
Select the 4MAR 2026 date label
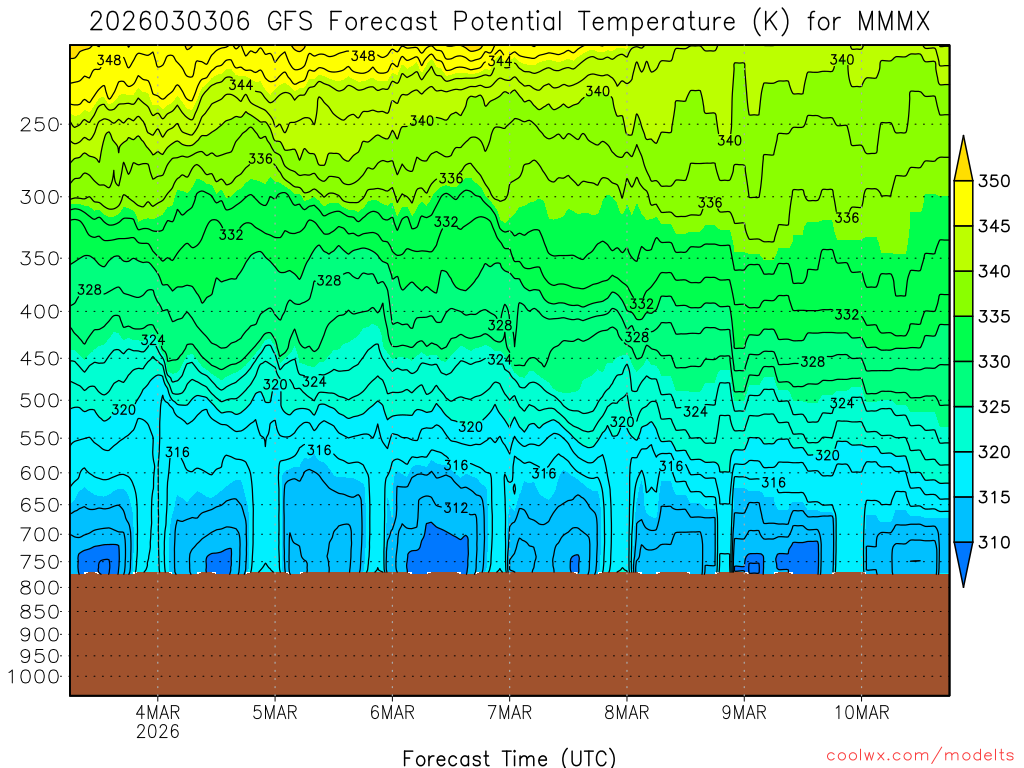click(157, 721)
